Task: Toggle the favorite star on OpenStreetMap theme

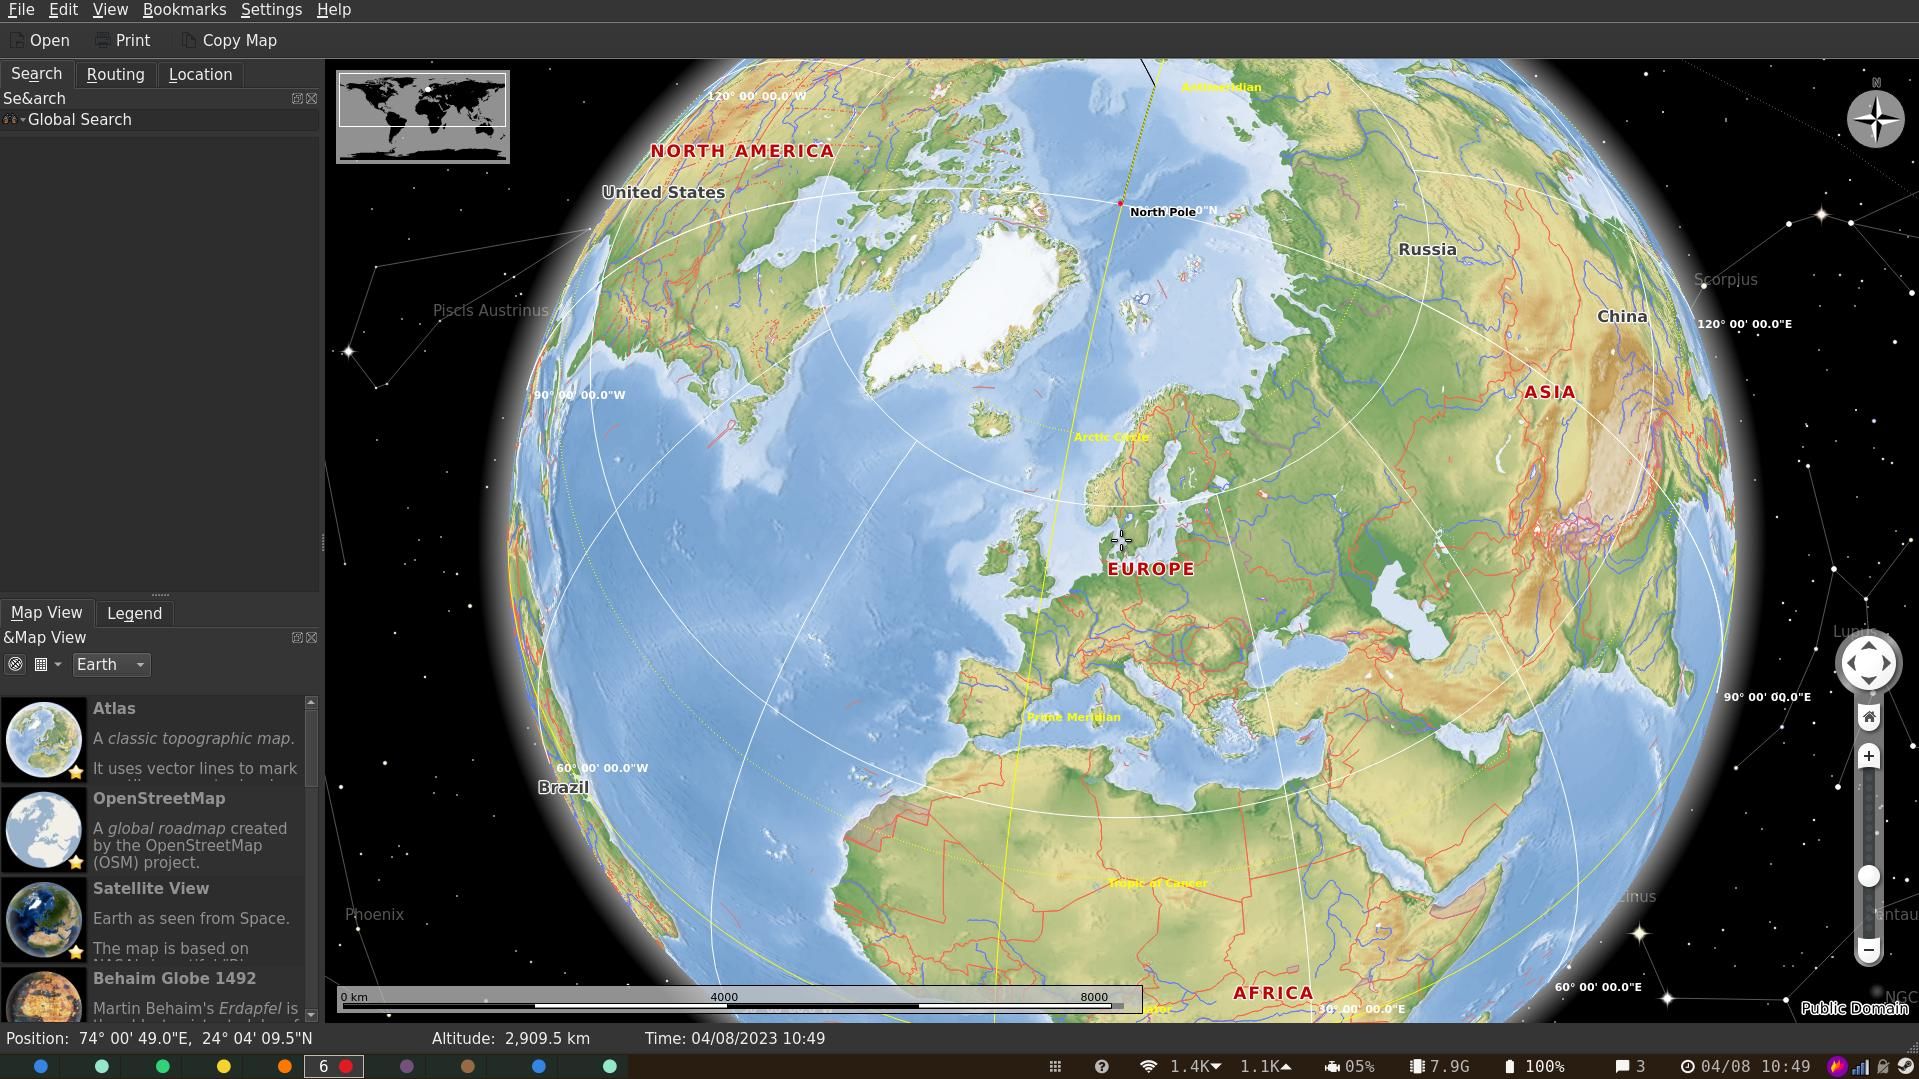Action: click(x=77, y=862)
